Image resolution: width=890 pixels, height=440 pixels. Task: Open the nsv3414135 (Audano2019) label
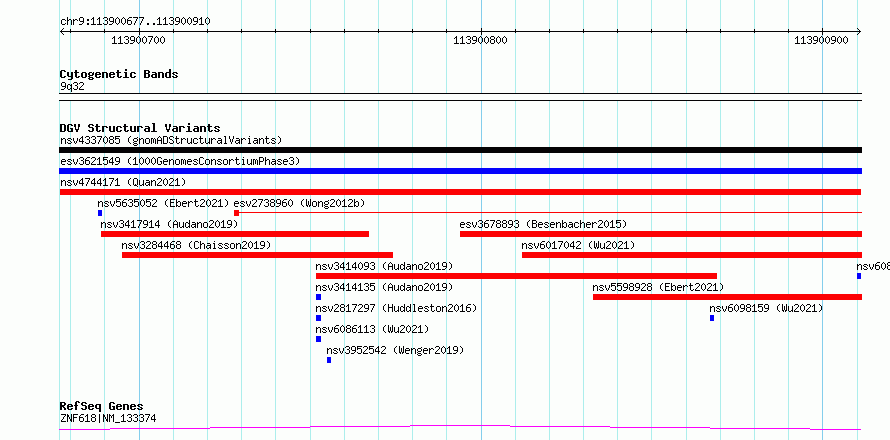(384, 287)
